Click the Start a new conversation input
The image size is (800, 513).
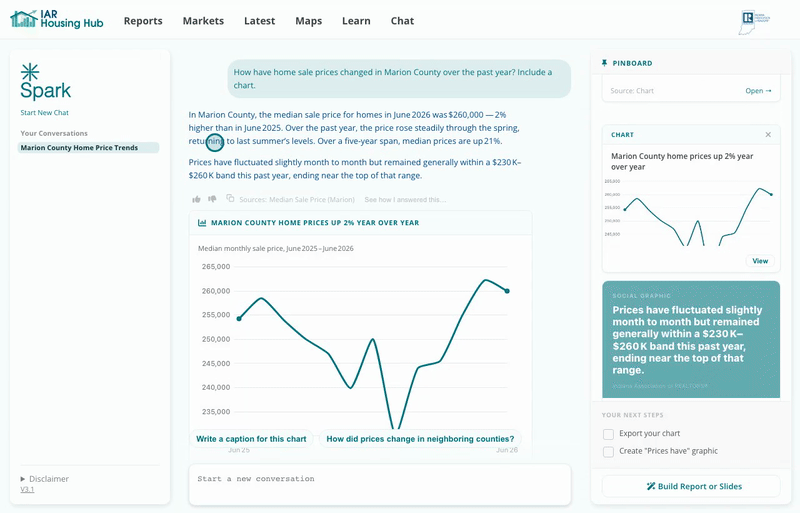(380, 484)
